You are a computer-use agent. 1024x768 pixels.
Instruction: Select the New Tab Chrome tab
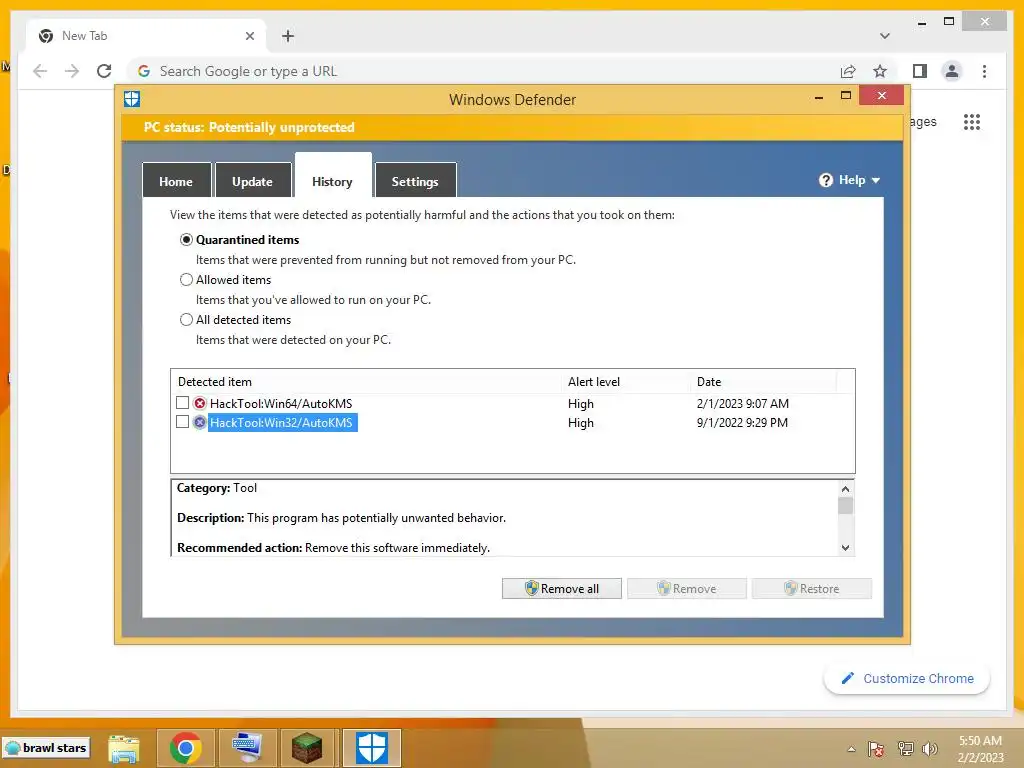coord(146,36)
